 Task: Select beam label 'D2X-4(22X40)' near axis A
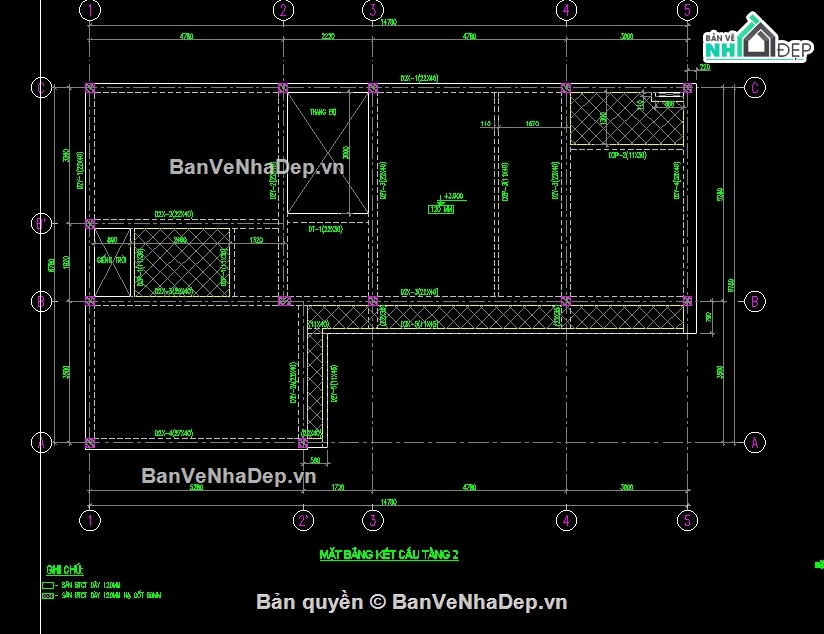[174, 433]
